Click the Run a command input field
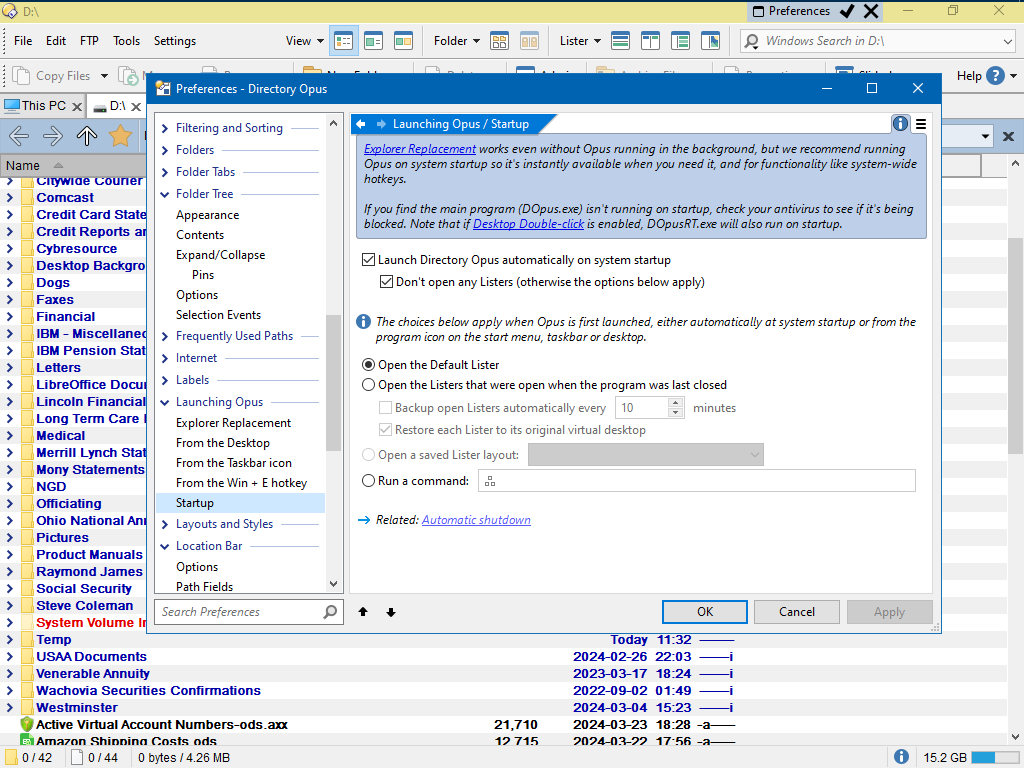 click(x=697, y=481)
